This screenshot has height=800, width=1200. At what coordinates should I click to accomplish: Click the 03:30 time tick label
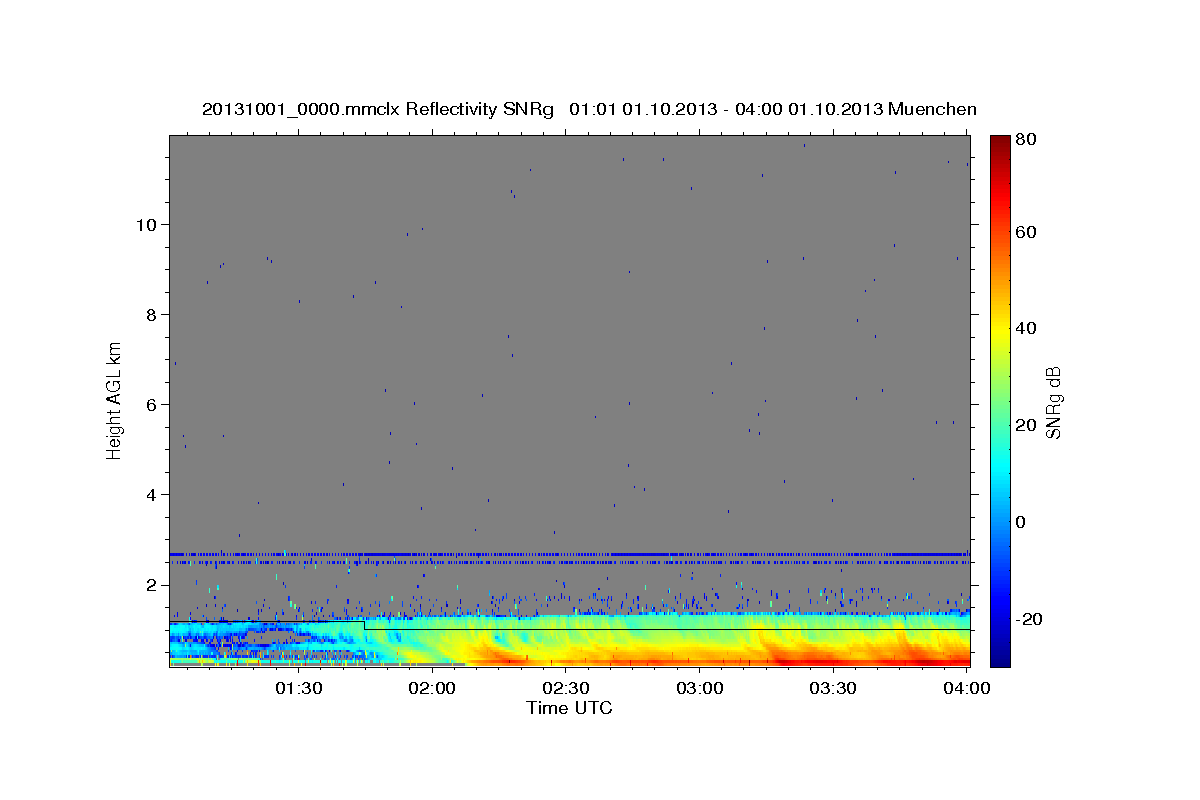[834, 688]
